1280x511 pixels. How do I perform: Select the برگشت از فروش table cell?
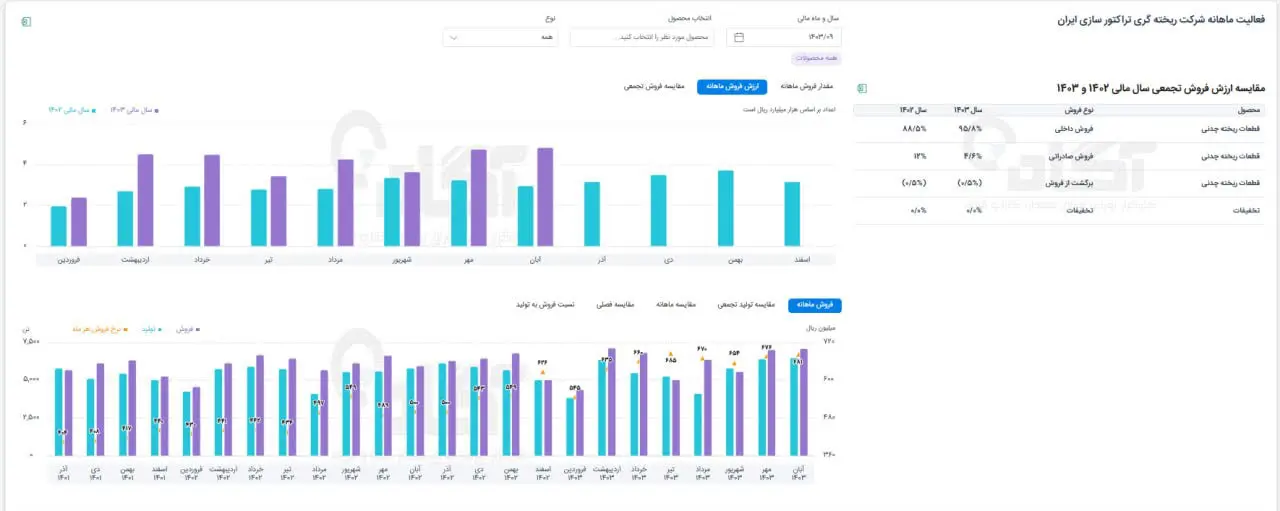[1070, 183]
